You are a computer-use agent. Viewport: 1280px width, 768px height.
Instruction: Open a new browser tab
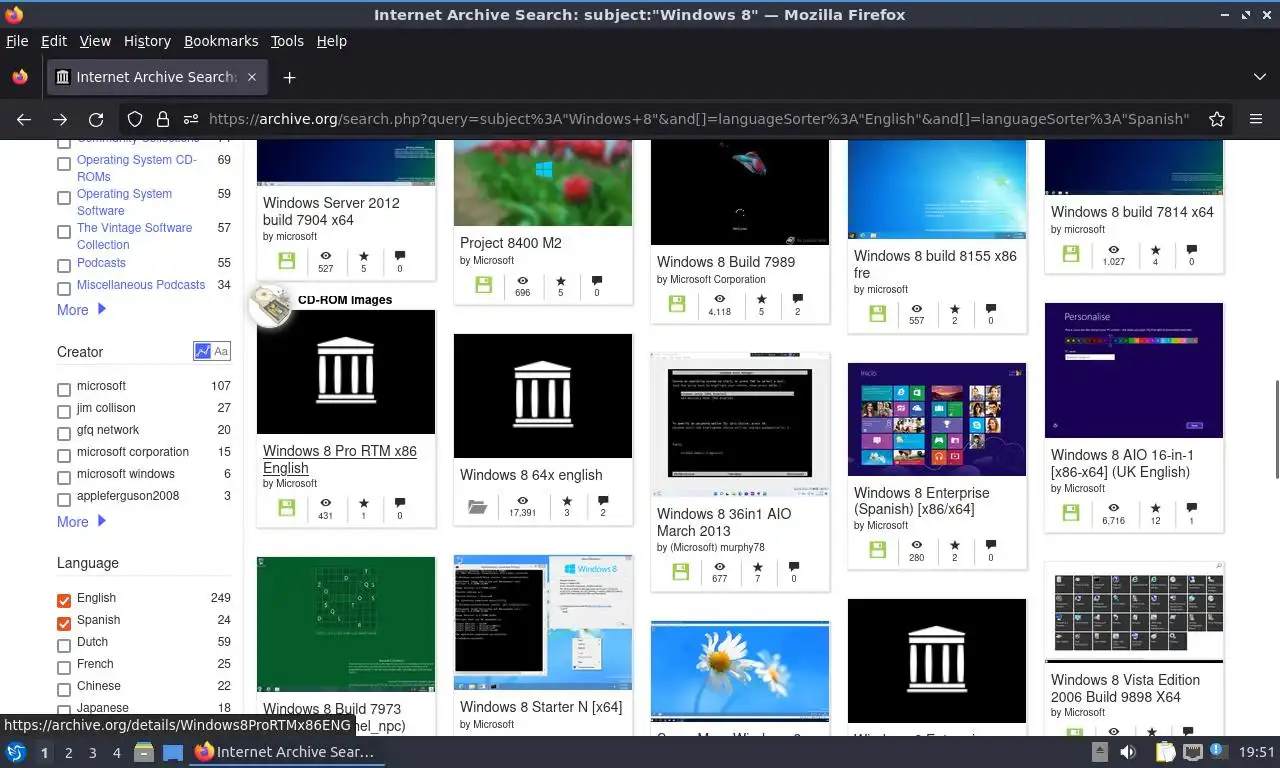click(x=289, y=77)
